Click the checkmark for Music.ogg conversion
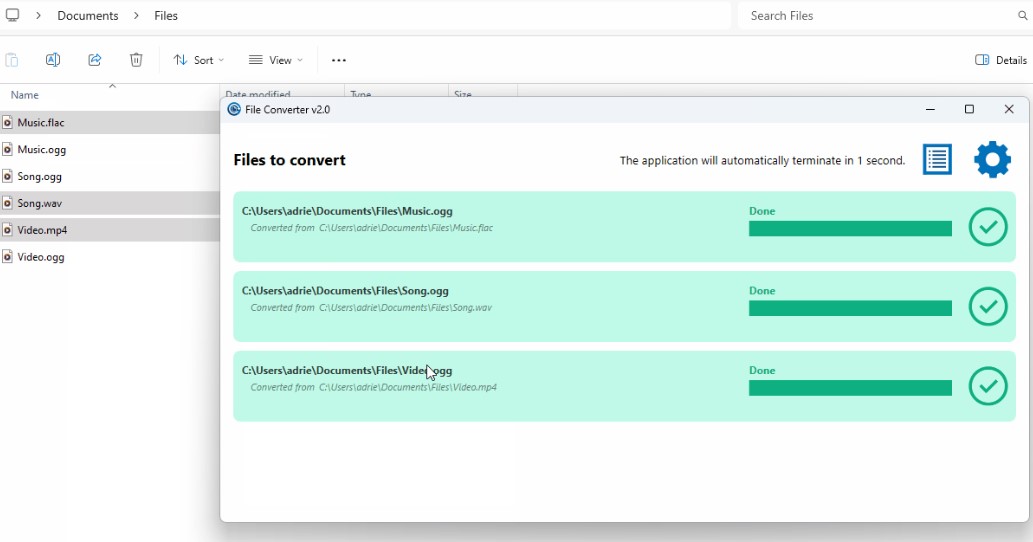The height and width of the screenshot is (542, 1033). [x=988, y=227]
